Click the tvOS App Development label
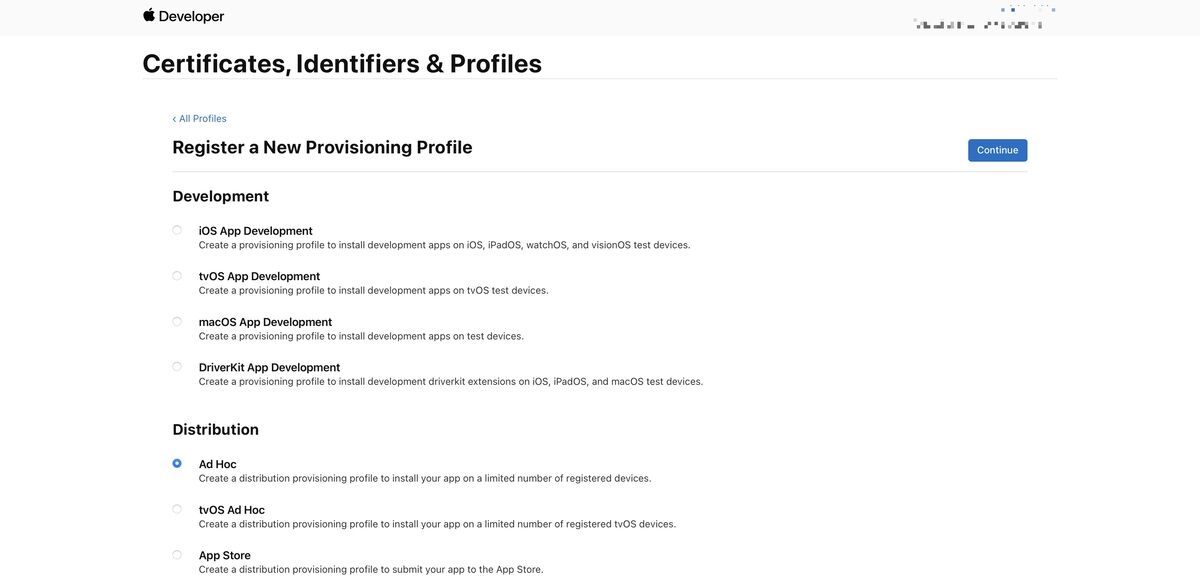The width and height of the screenshot is (1200, 584). [259, 276]
